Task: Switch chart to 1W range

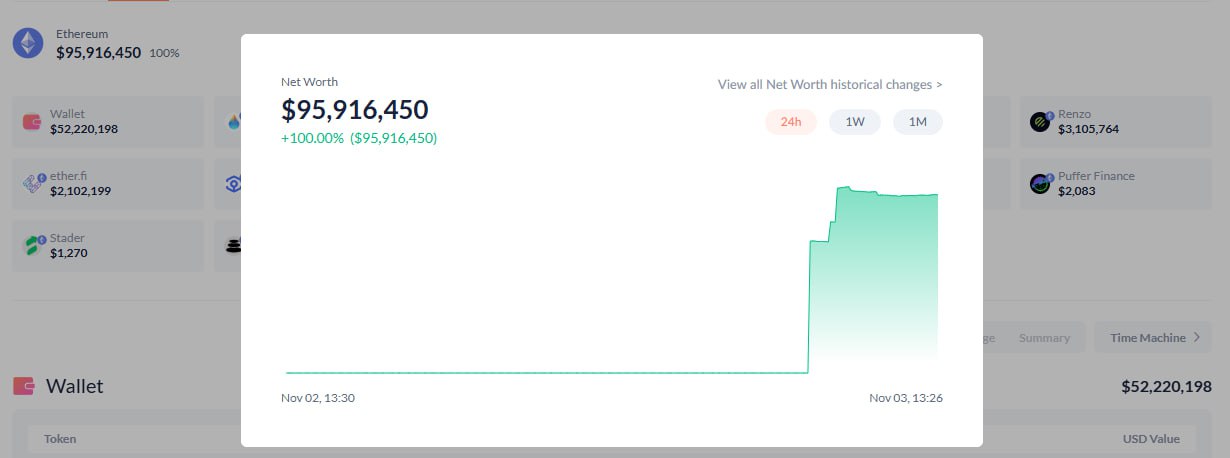Action: [x=854, y=122]
